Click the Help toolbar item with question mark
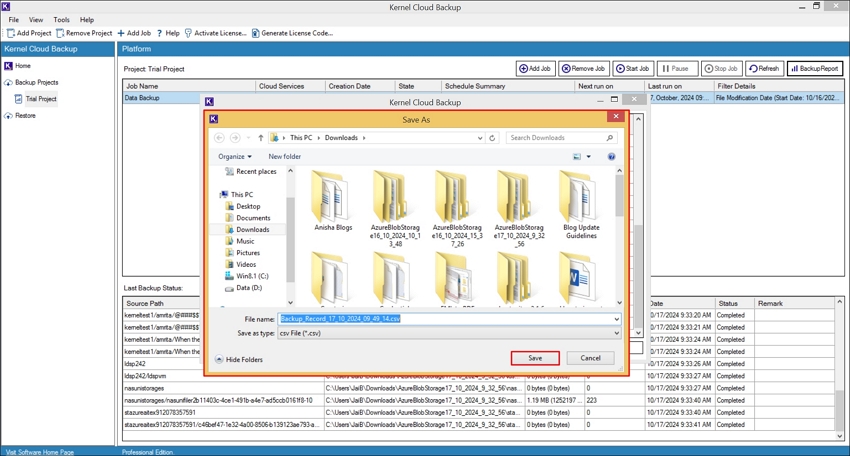 click(168, 33)
